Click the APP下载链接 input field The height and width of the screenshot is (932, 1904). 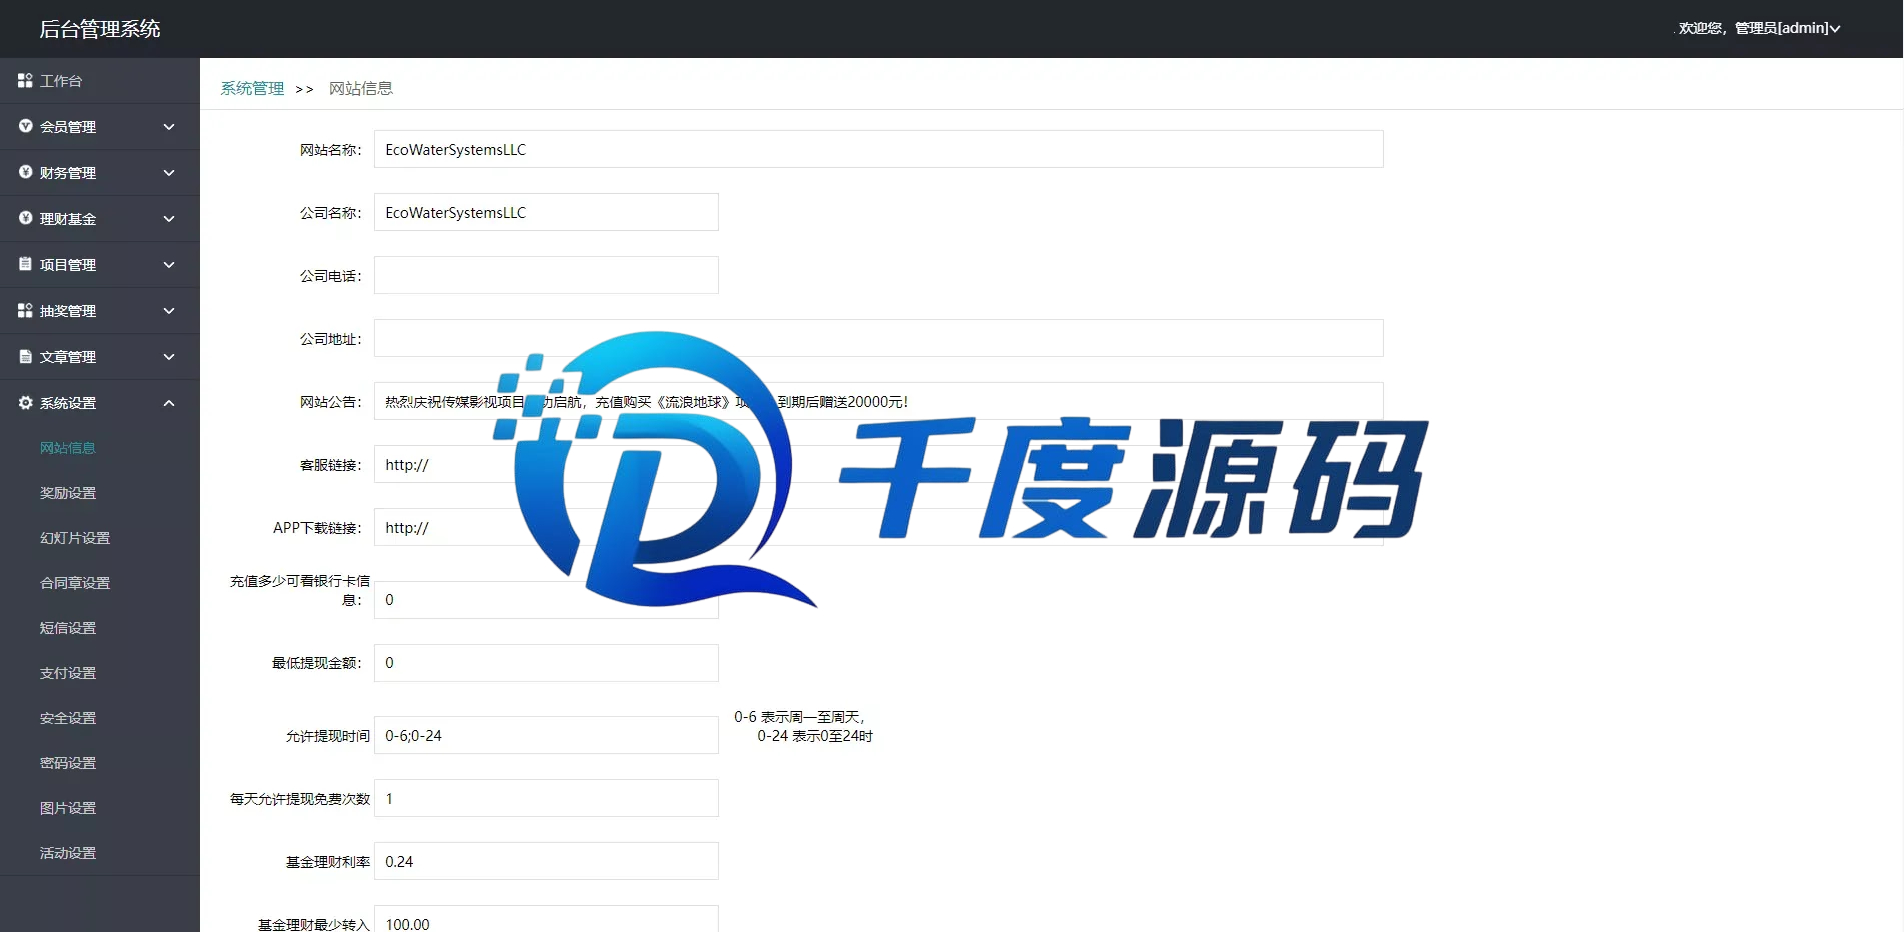pos(878,527)
